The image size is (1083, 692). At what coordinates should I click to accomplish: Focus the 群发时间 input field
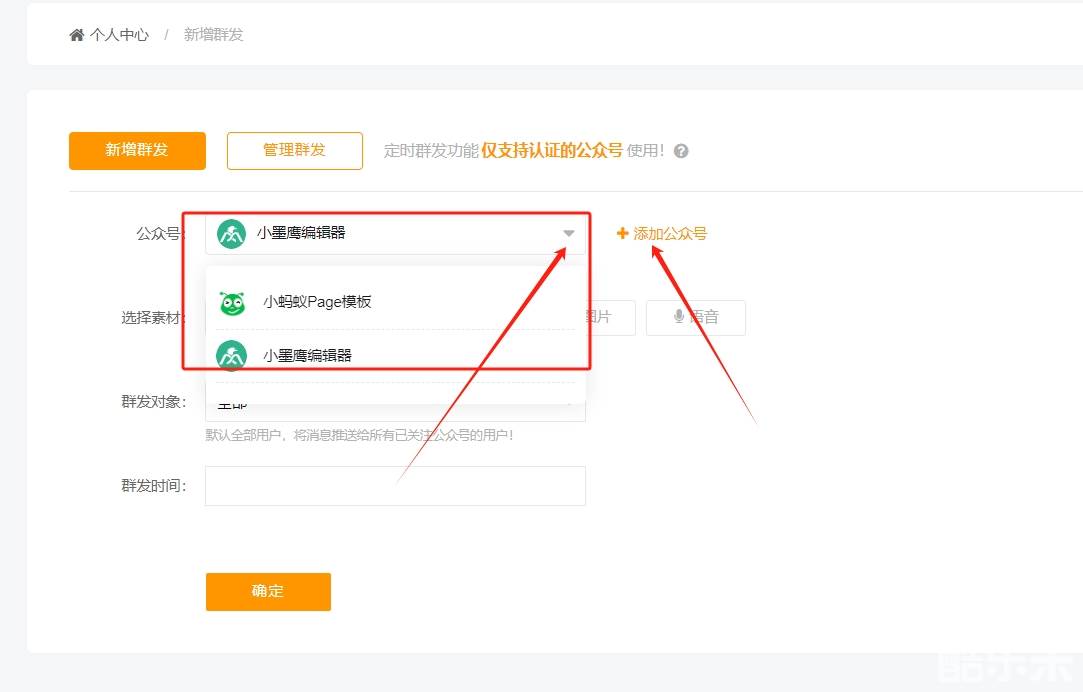click(x=395, y=486)
